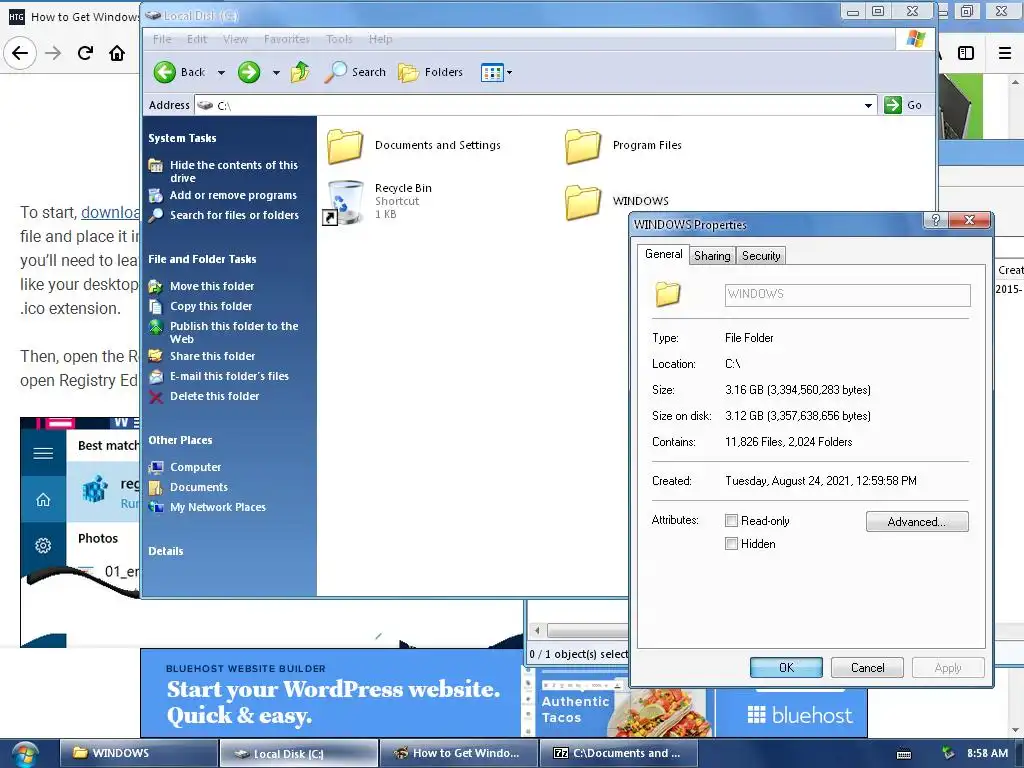Click Add or remove programs

click(233, 195)
